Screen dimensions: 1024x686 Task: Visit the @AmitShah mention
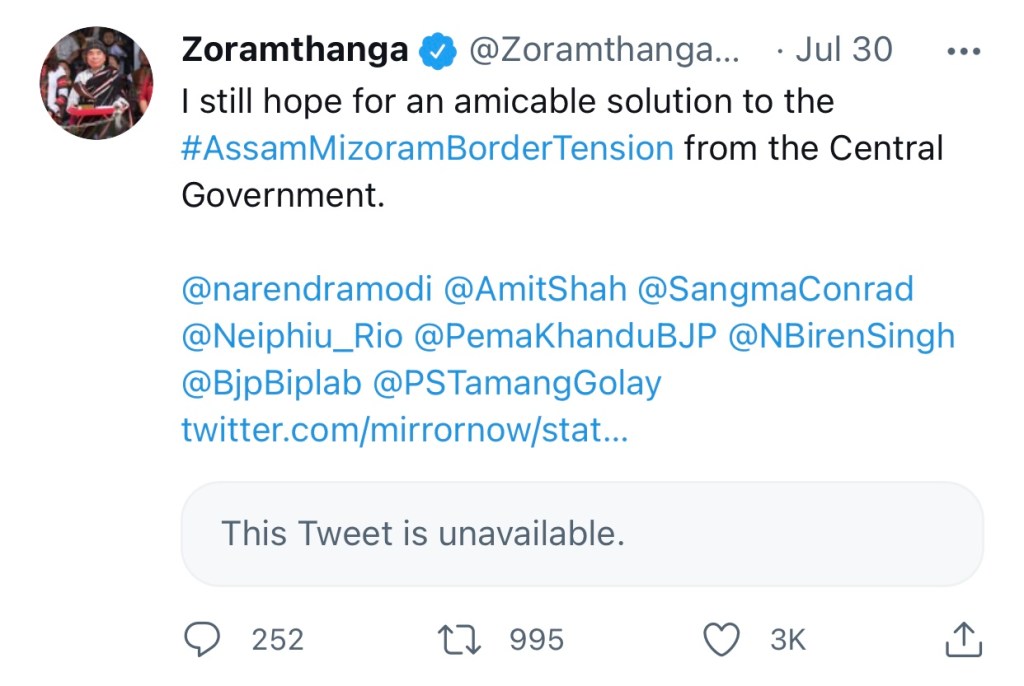pos(534,289)
